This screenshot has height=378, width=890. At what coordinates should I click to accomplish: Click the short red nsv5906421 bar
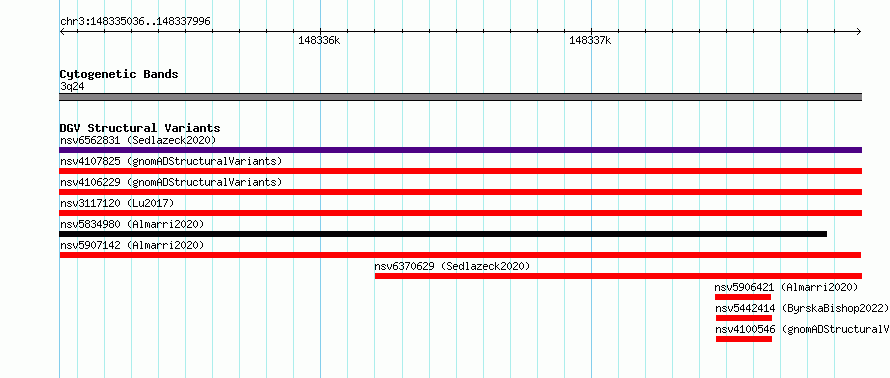click(x=743, y=297)
